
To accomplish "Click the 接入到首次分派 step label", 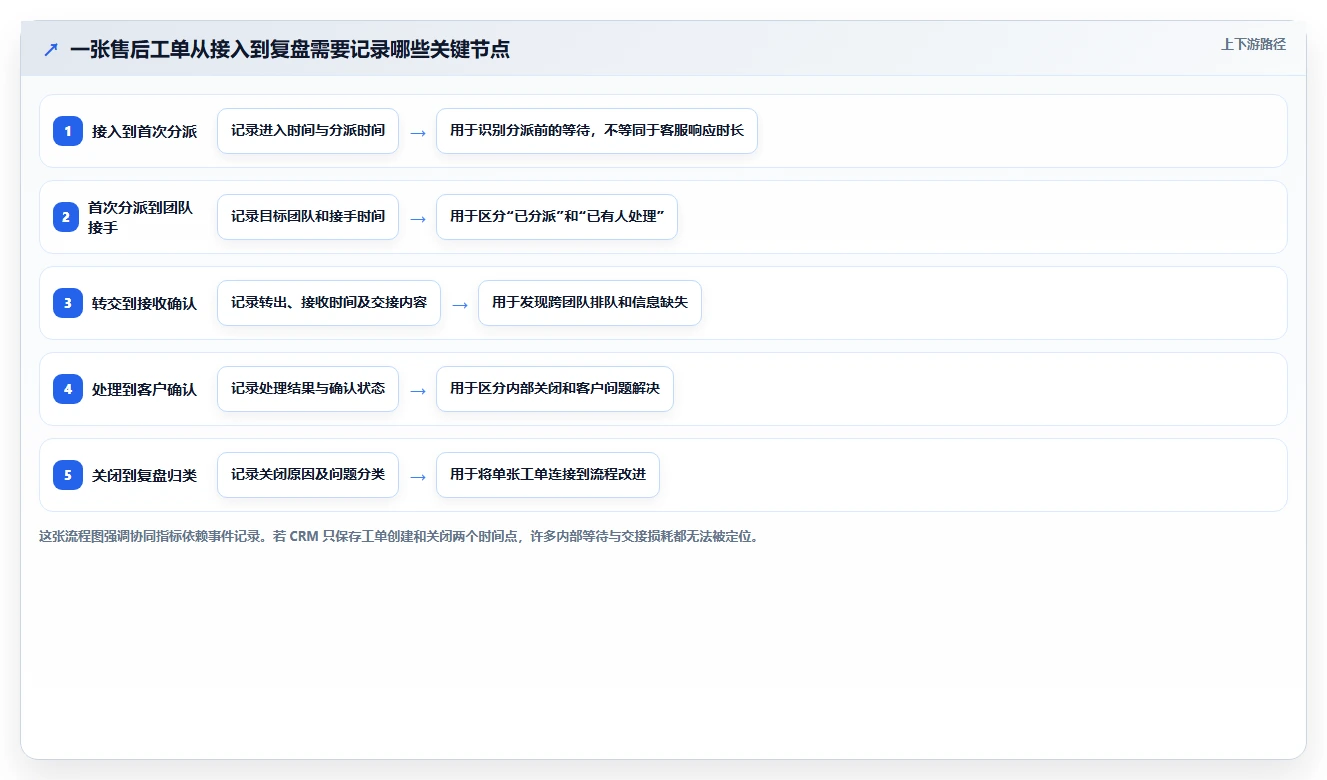I will click(144, 131).
